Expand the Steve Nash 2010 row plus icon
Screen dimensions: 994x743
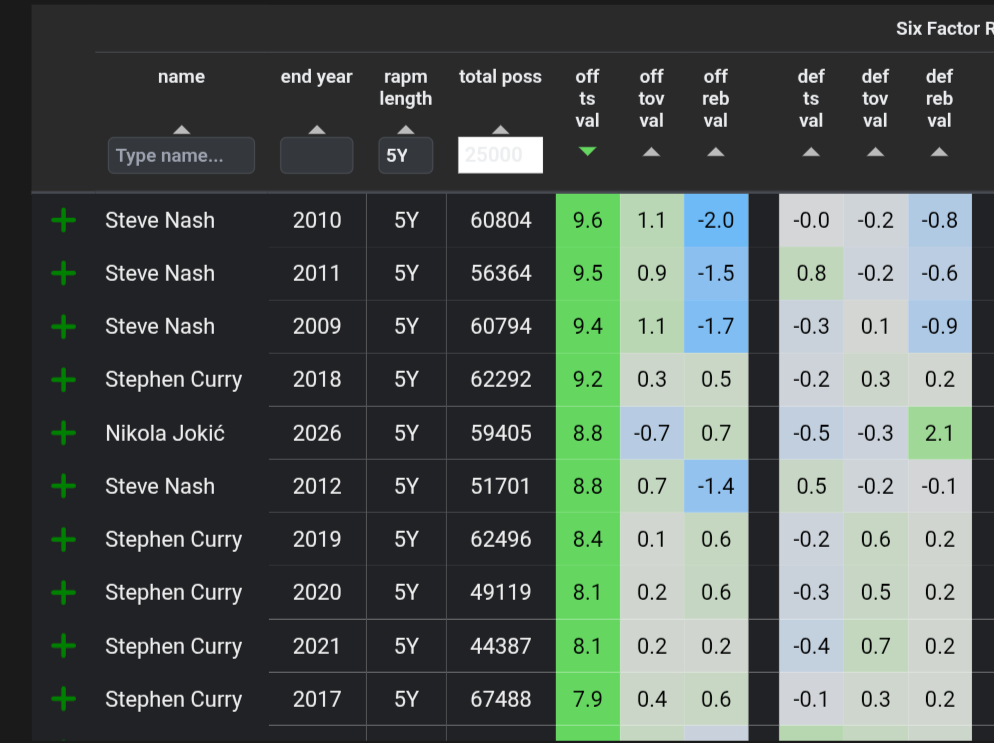coord(63,221)
